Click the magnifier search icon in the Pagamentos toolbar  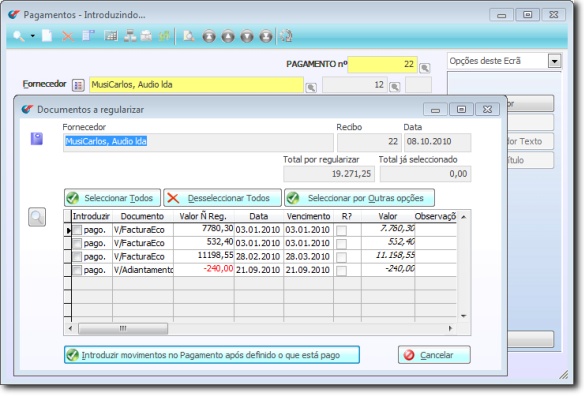(19, 36)
